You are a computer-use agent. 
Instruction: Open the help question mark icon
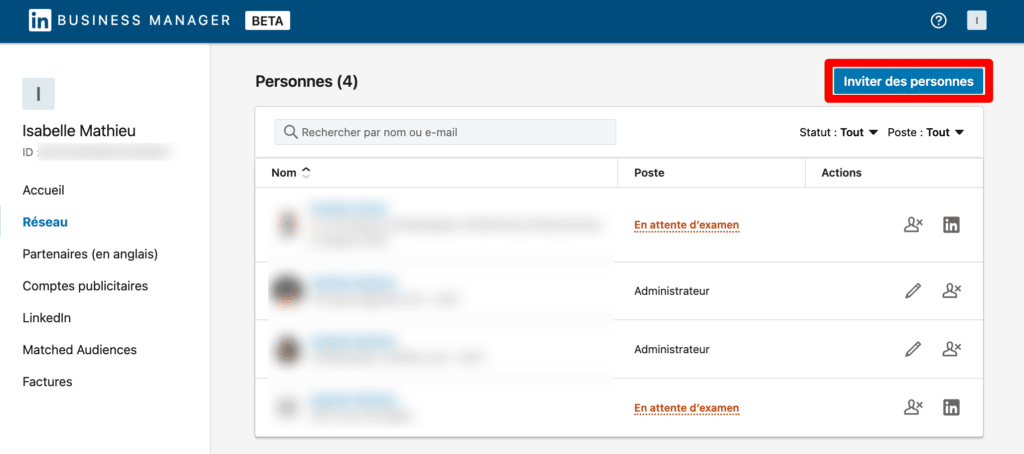pos(938,20)
